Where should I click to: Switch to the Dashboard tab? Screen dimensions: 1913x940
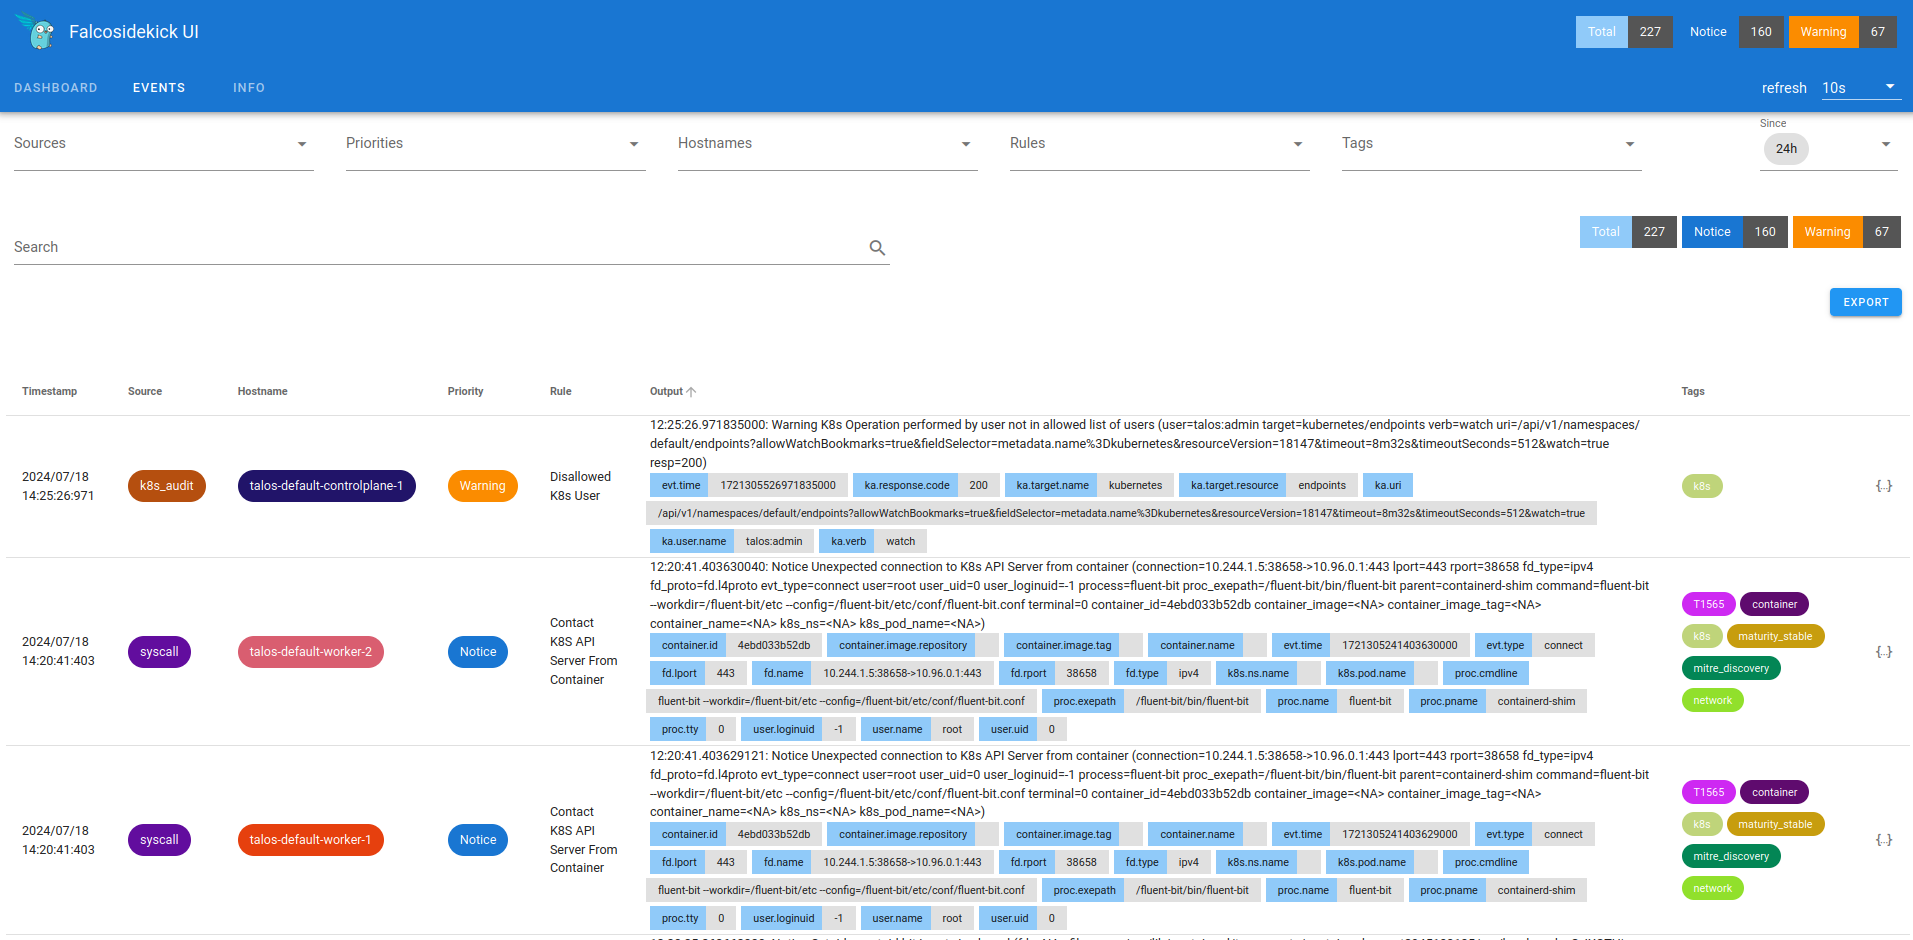coord(56,88)
